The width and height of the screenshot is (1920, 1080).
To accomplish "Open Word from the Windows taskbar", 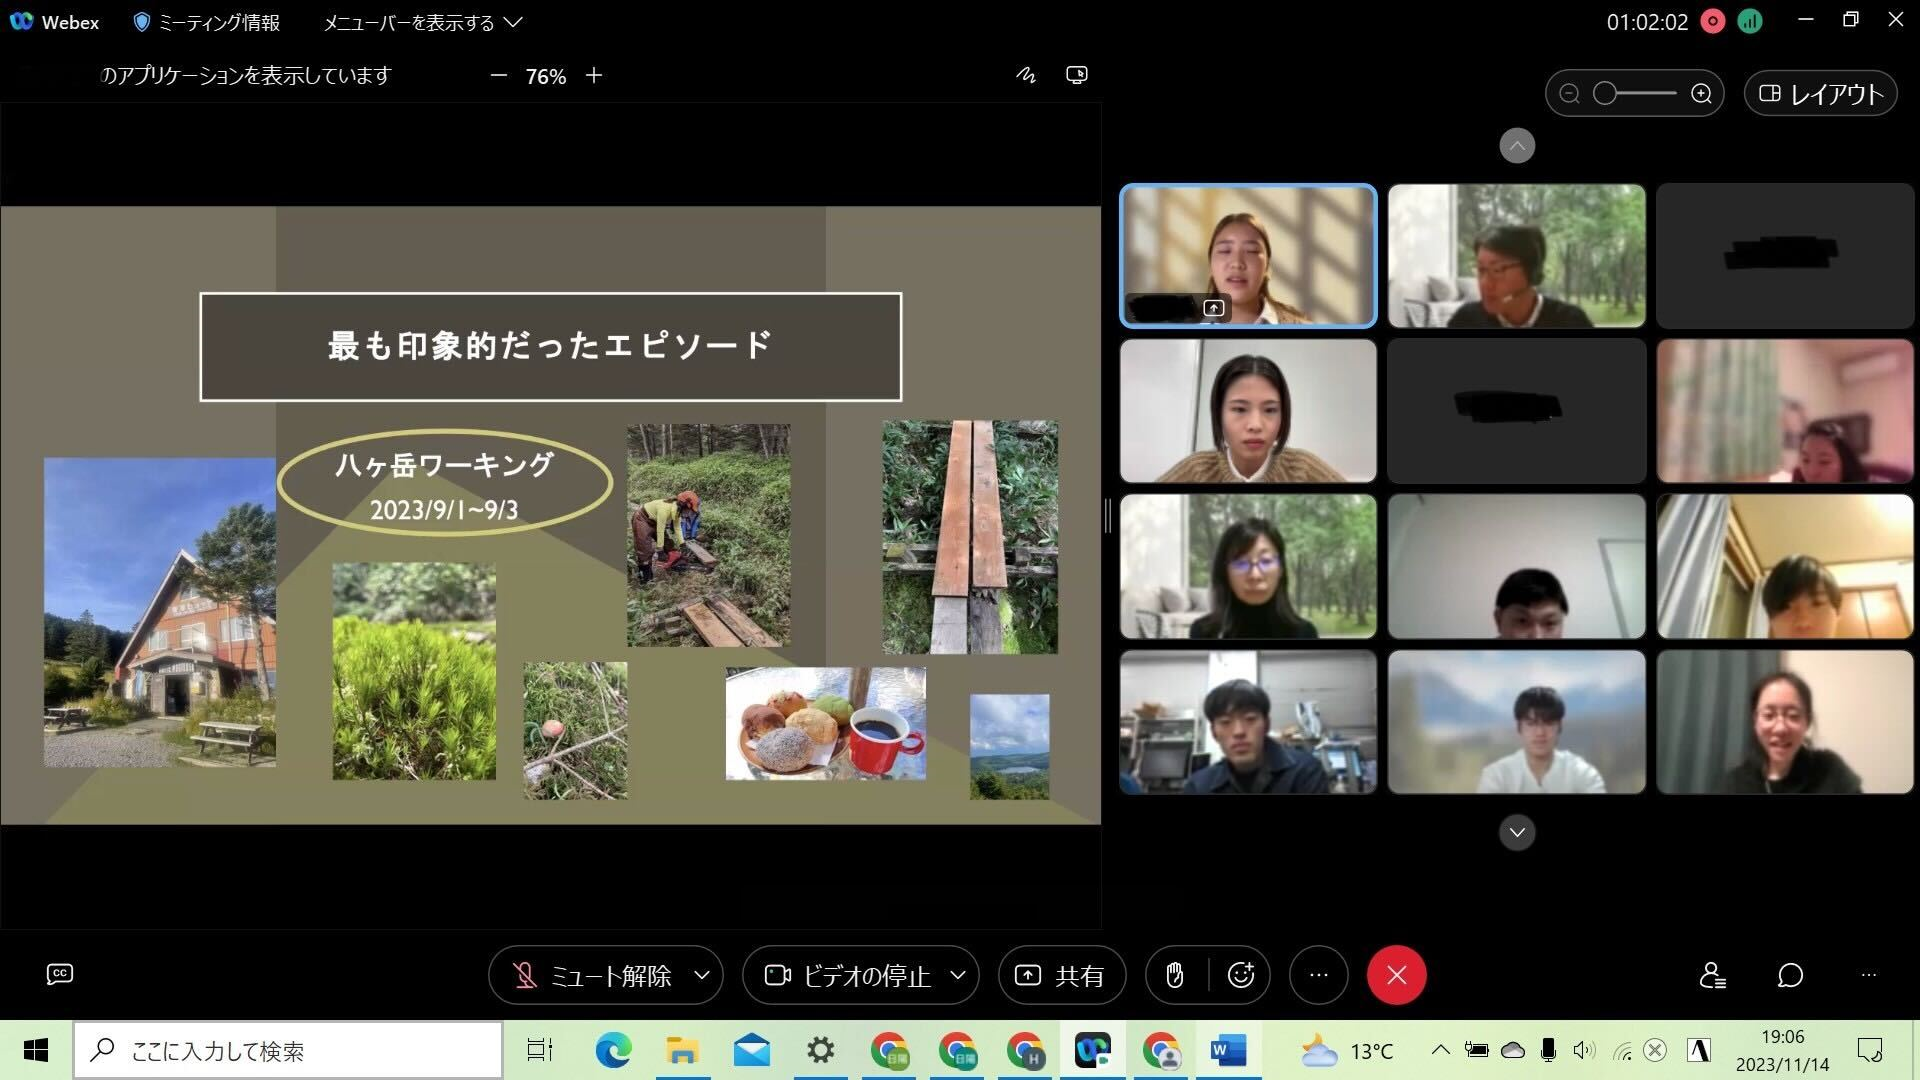I will point(1227,1050).
